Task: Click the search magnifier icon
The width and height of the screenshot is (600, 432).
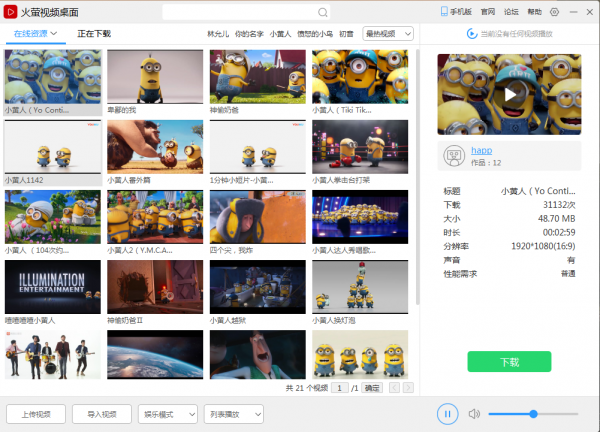Action: point(323,13)
